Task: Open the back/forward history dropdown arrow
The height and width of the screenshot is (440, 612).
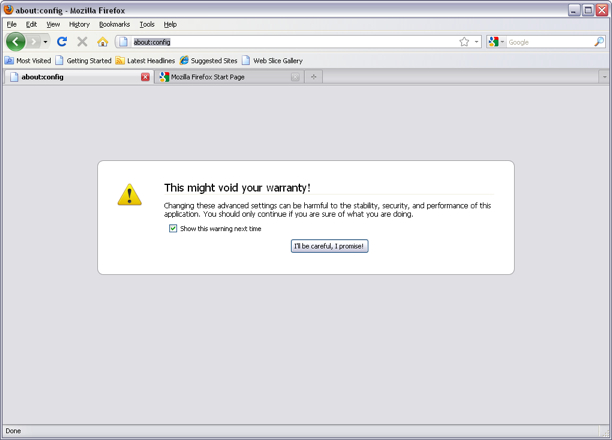Action: tap(45, 42)
